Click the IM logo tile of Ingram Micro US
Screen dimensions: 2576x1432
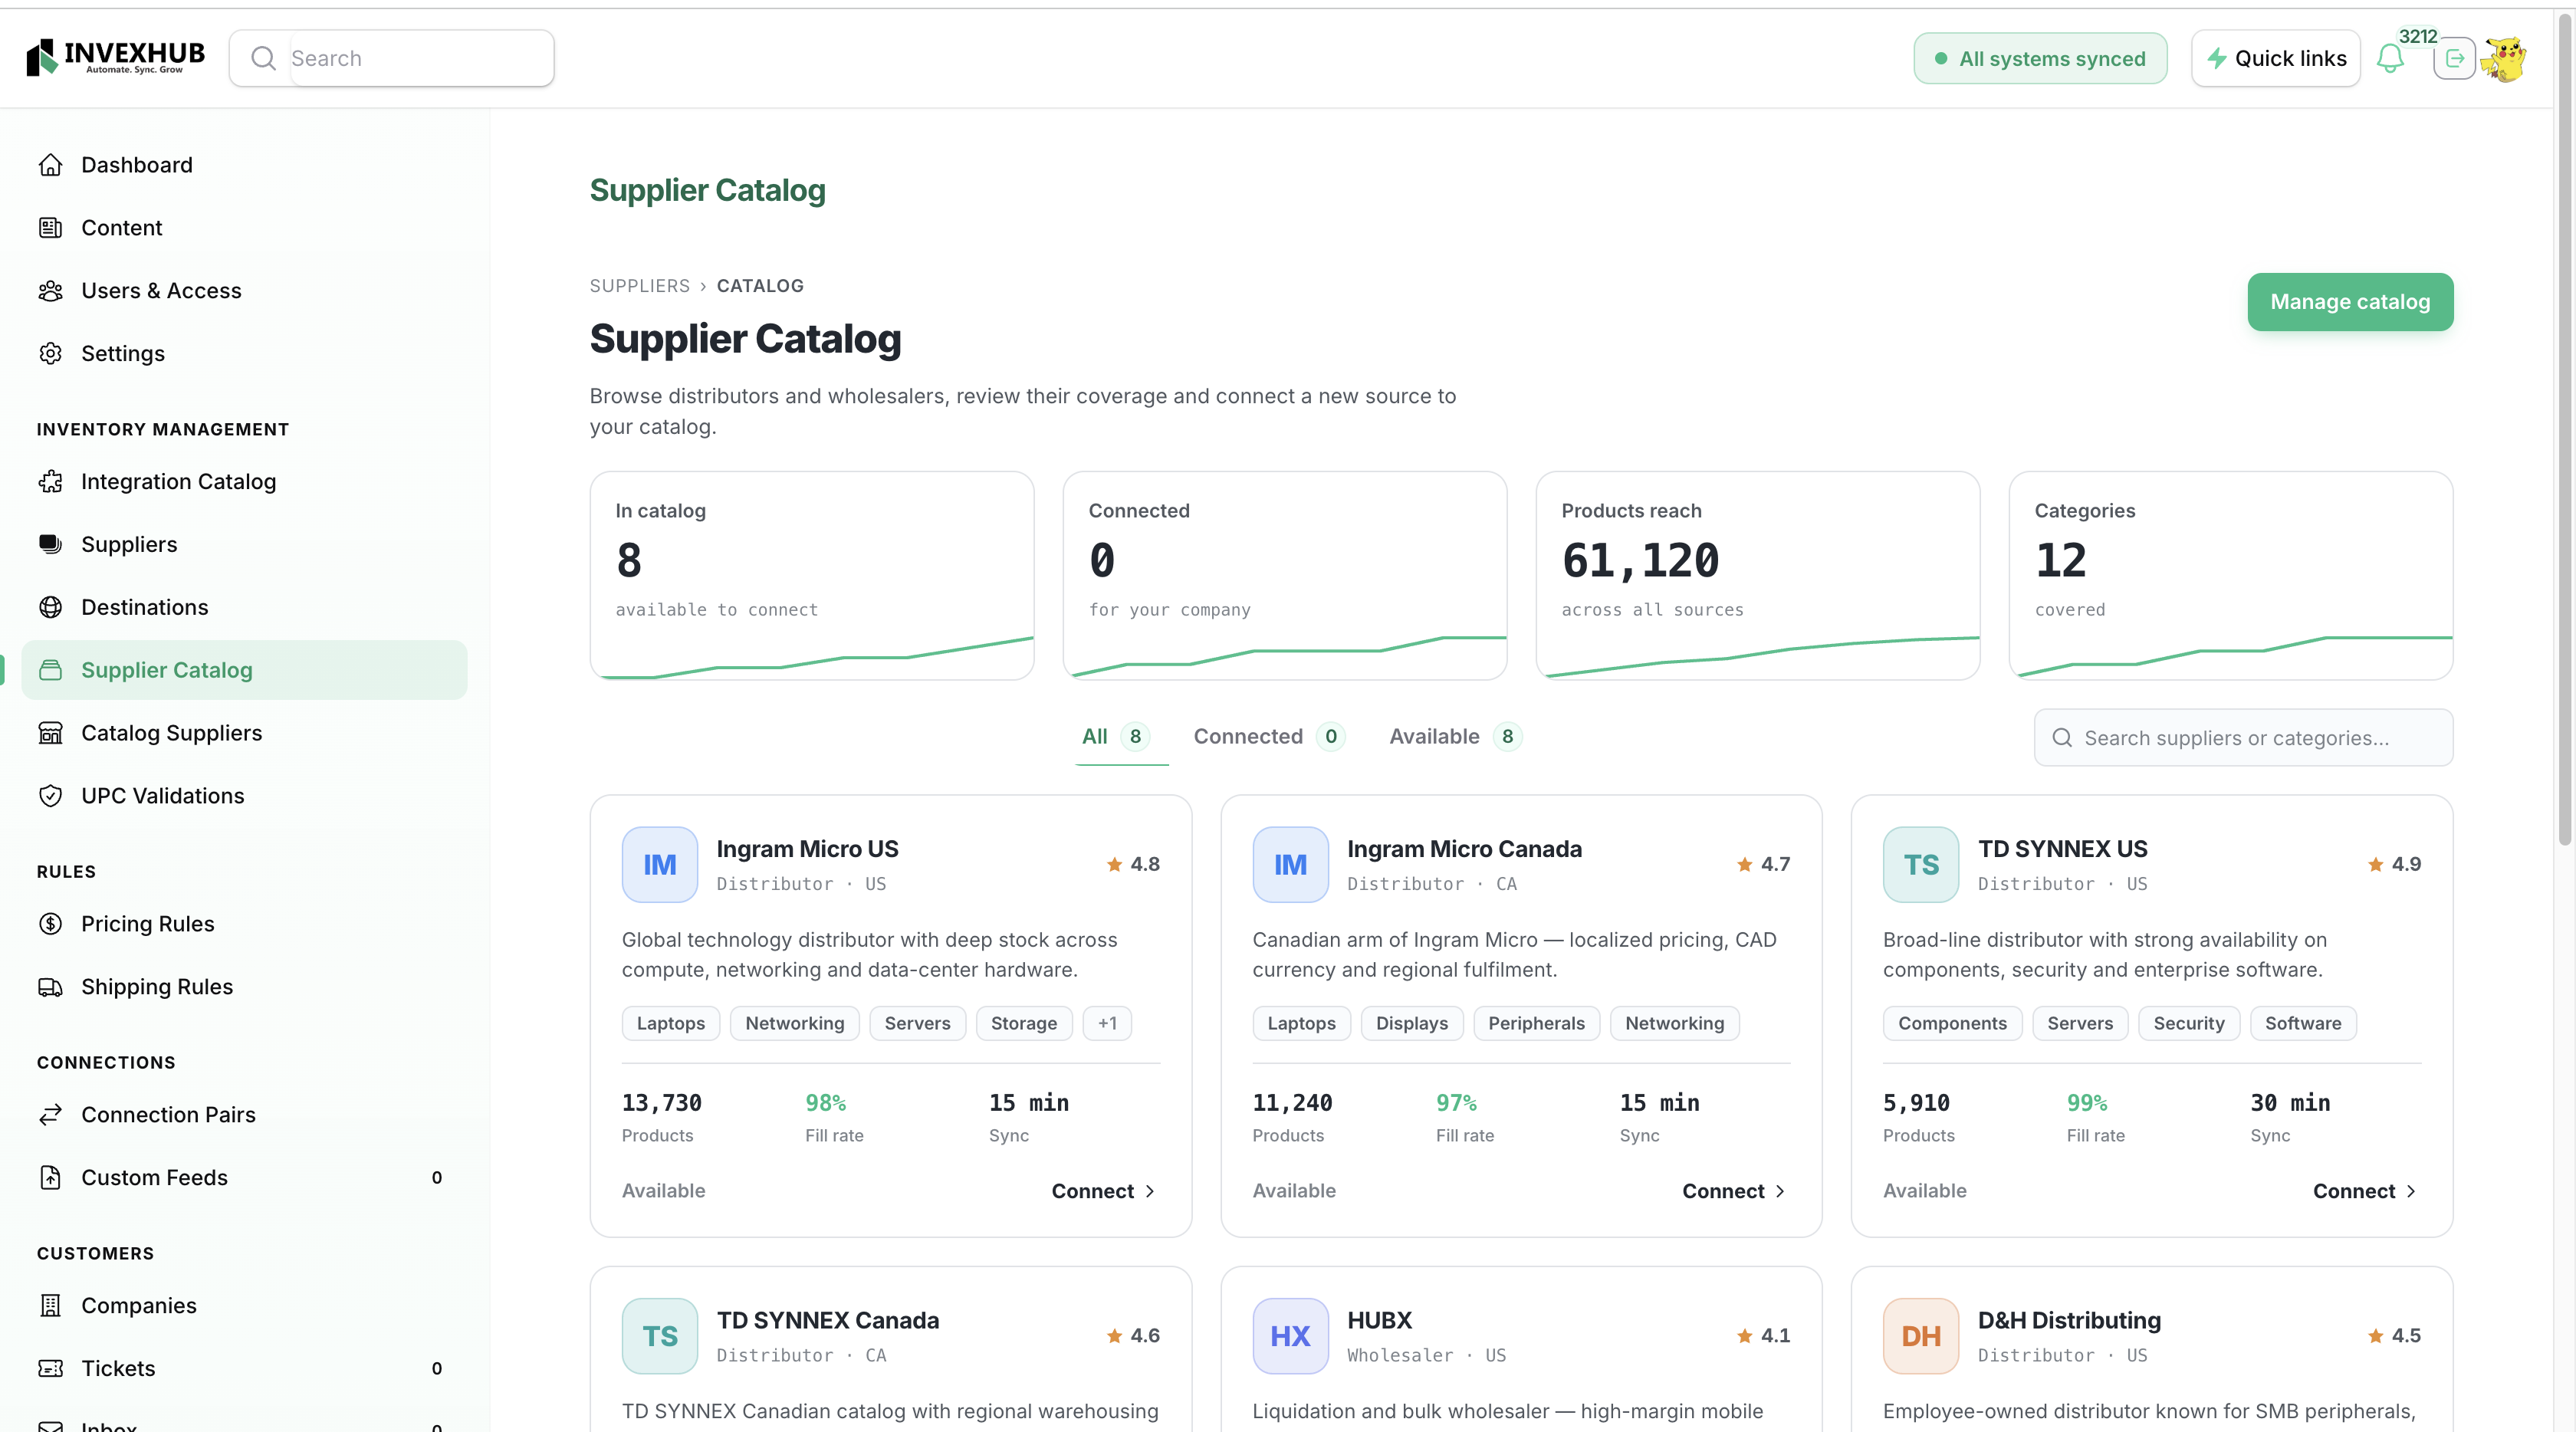659,864
